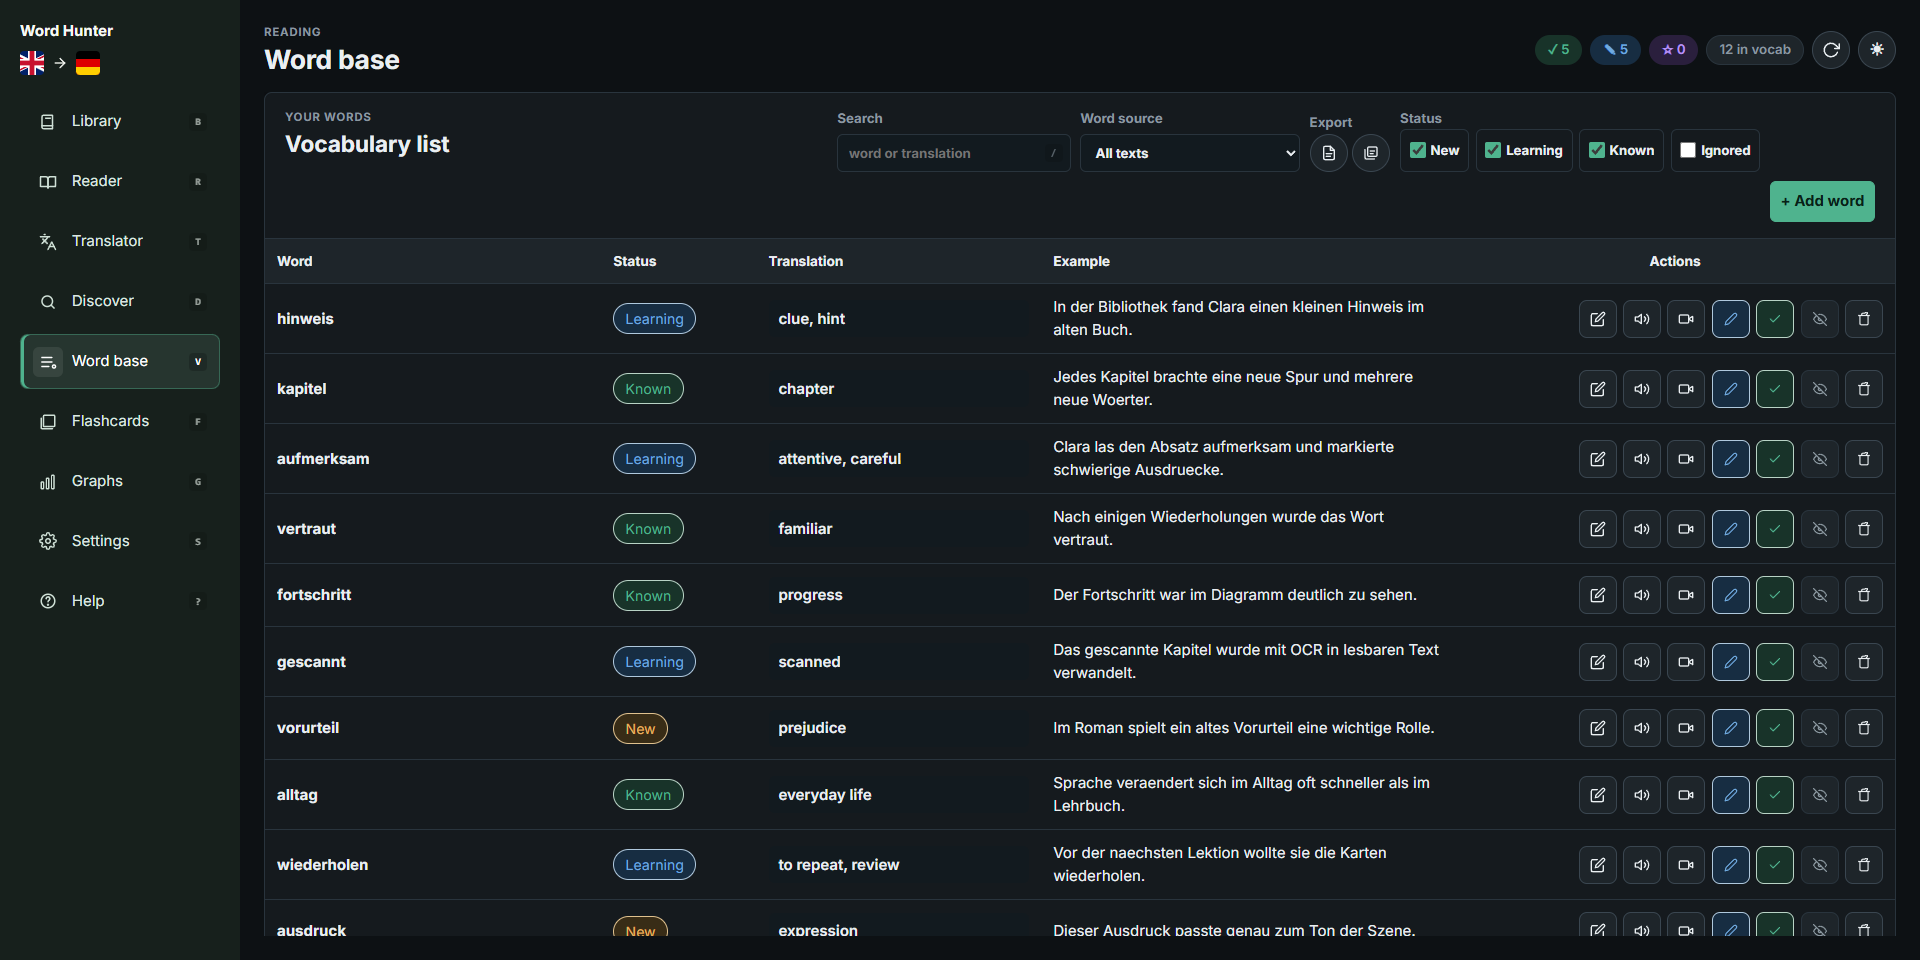This screenshot has height=960, width=1920.
Task: Click the Add word button
Action: [x=1822, y=201]
